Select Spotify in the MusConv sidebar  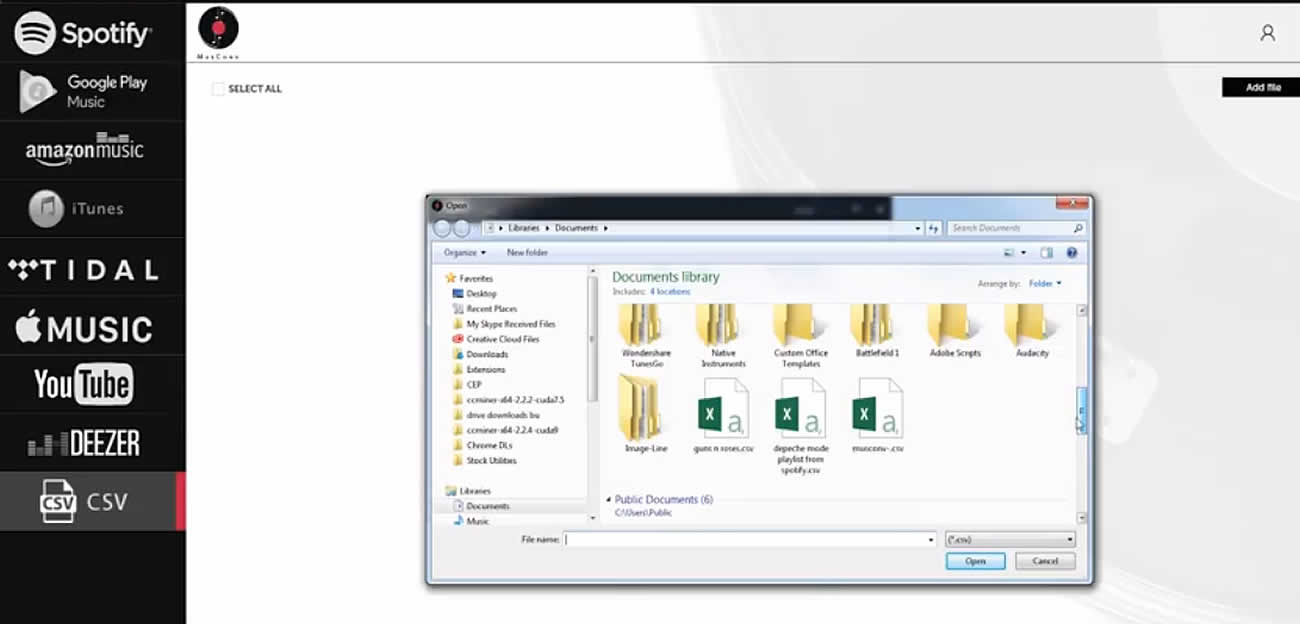pyautogui.click(x=92, y=33)
